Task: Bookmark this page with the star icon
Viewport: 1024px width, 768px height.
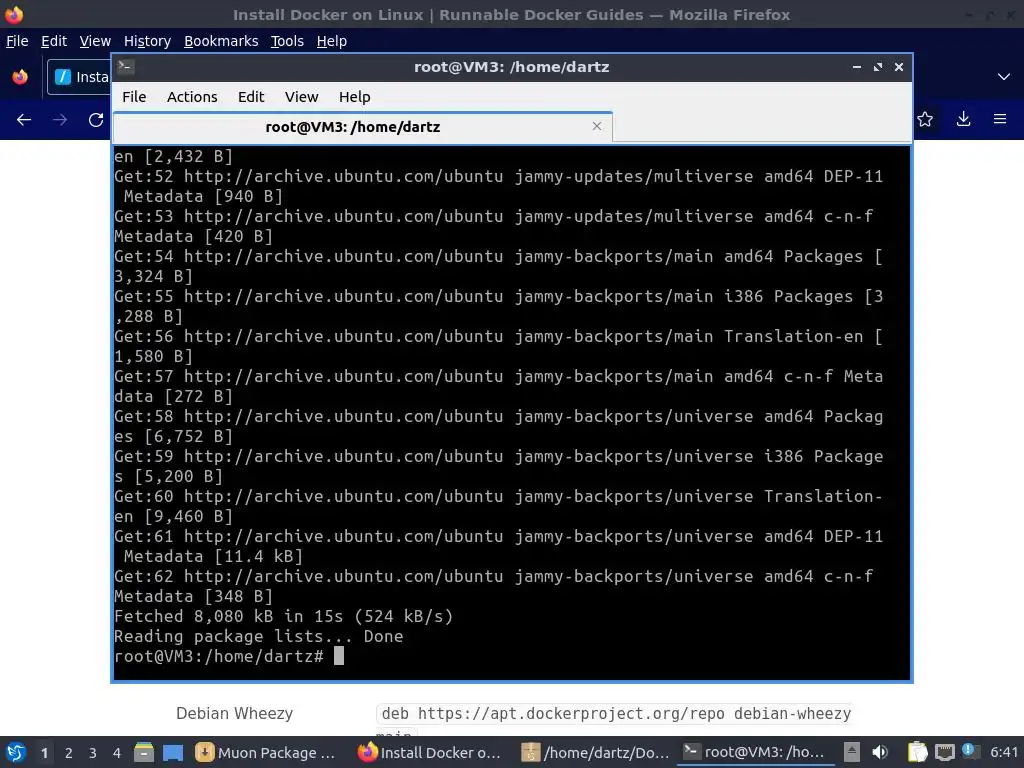Action: pos(925,119)
